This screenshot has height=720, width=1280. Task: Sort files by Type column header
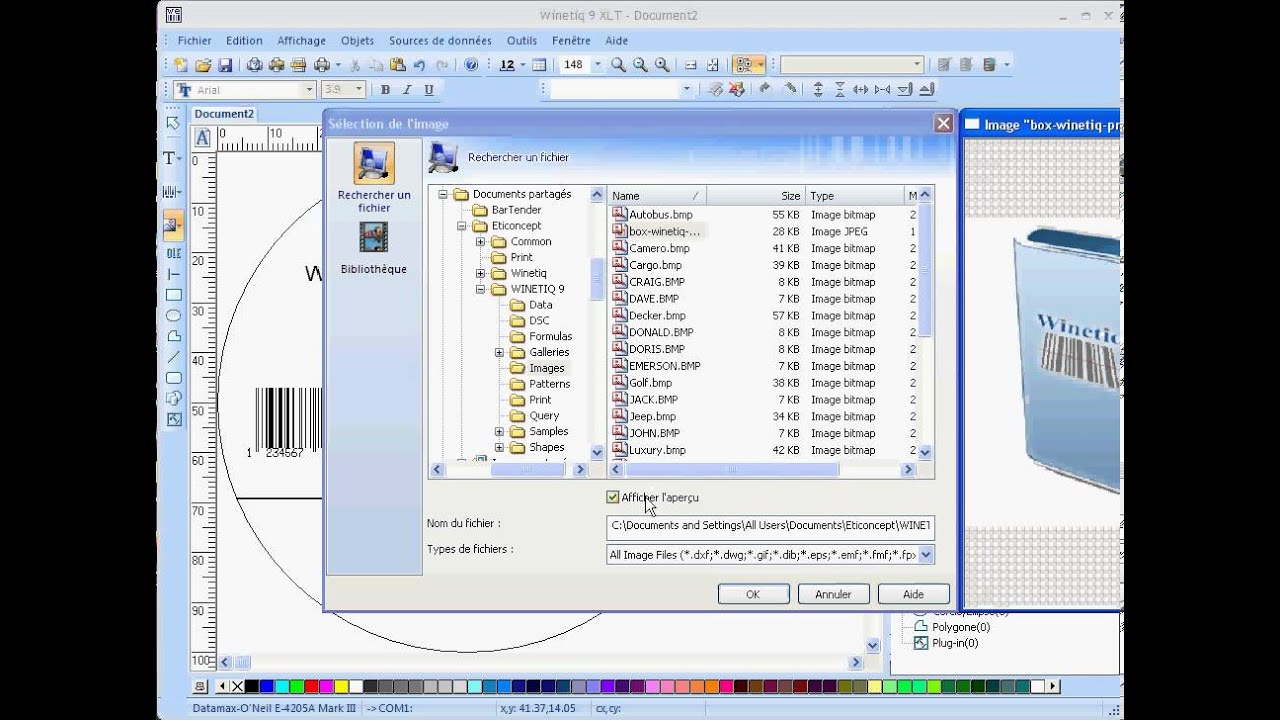(854, 196)
